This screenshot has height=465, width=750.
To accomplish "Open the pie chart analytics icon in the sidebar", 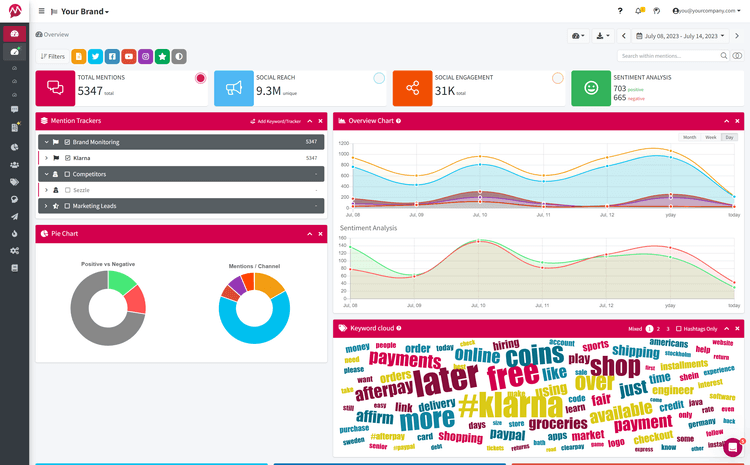I will pos(14,147).
